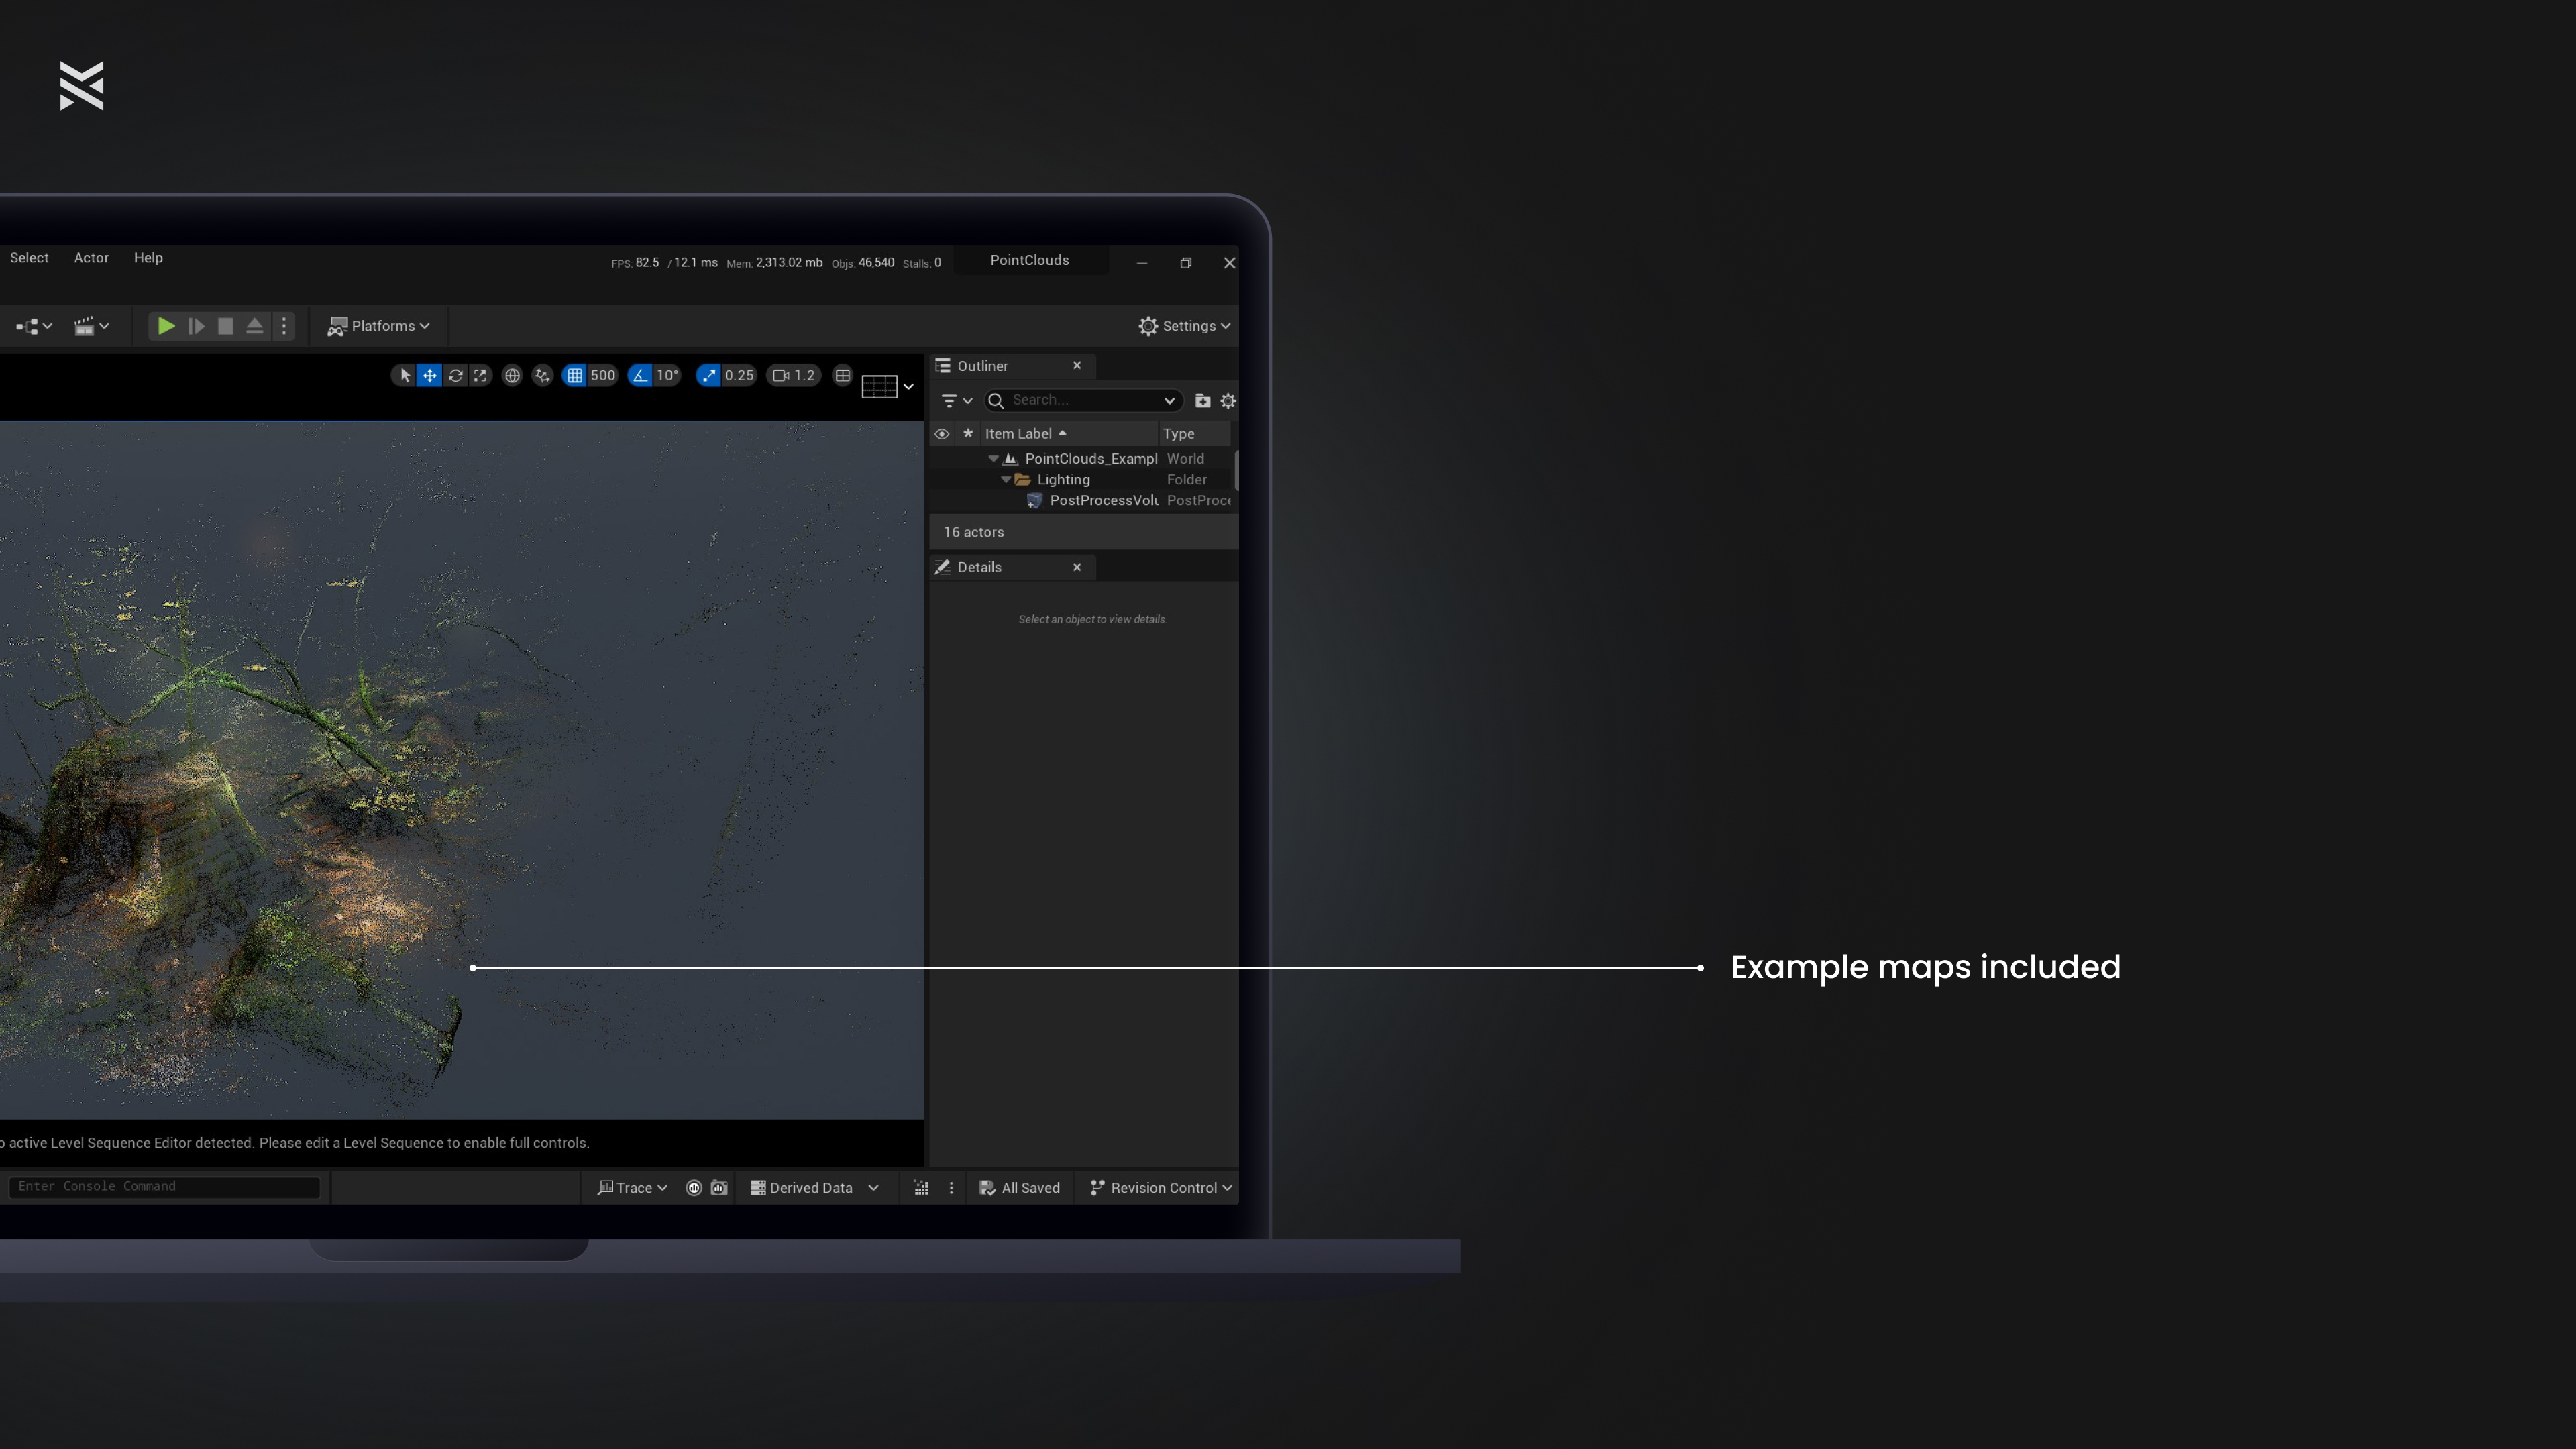
Task: Toggle rotation snapping angle icon
Action: (x=640, y=376)
